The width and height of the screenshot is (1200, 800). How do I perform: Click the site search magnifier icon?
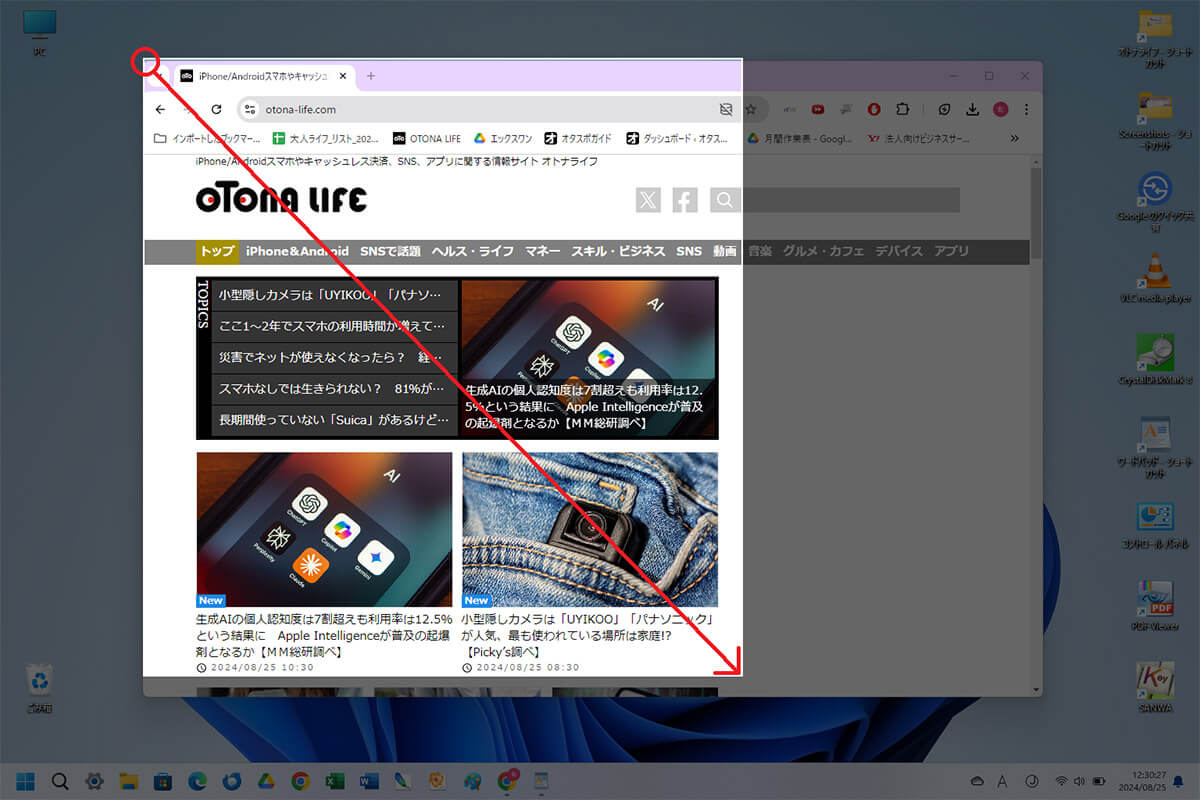[724, 200]
